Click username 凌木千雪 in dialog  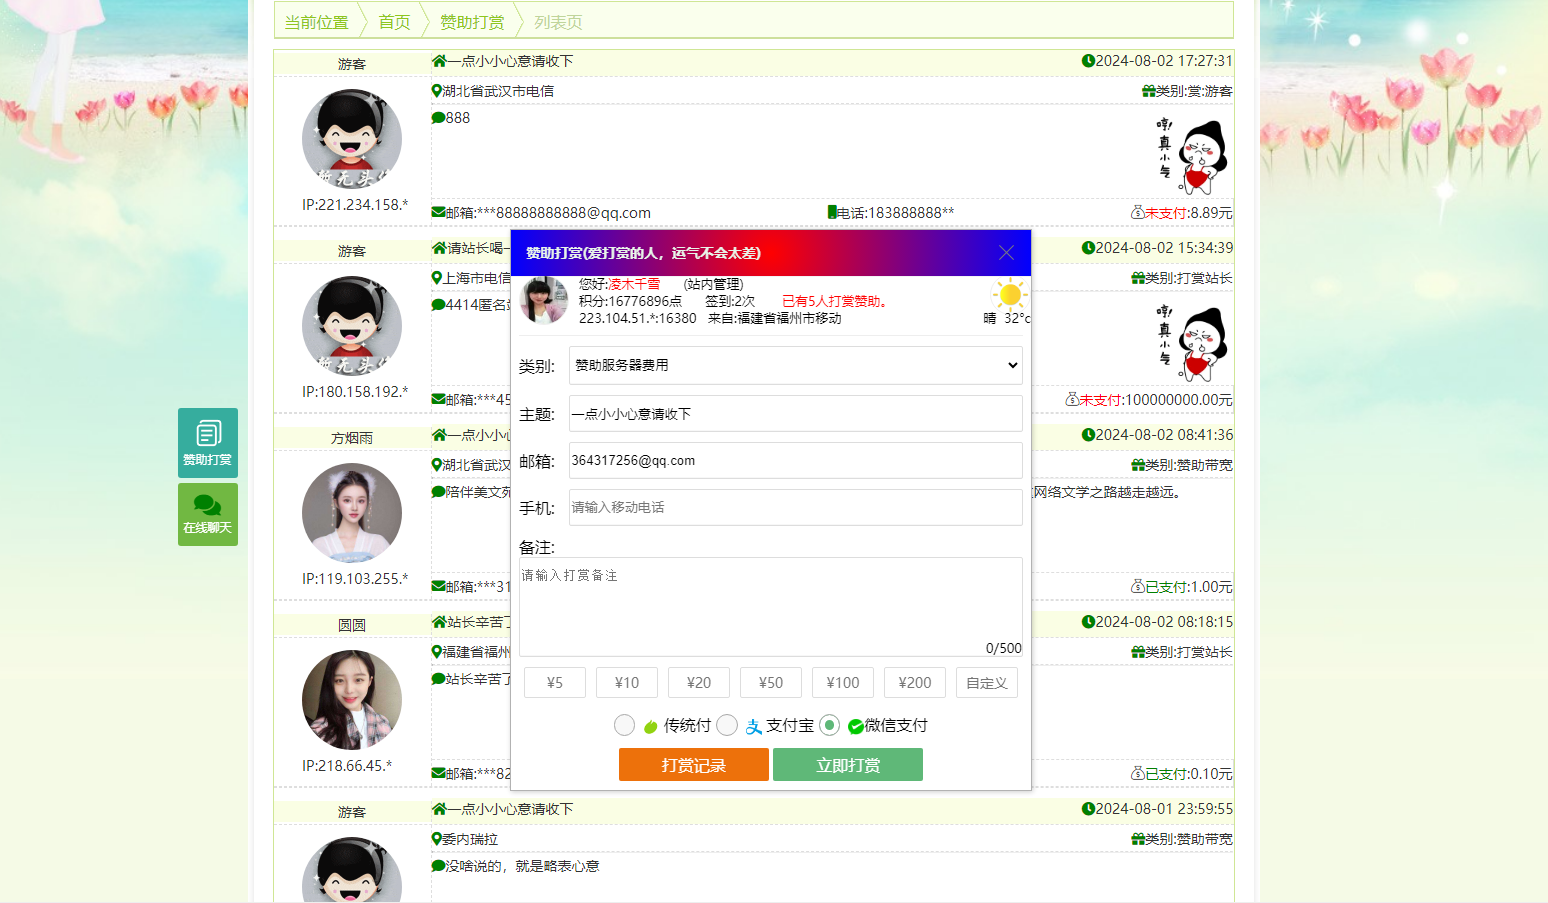[634, 284]
